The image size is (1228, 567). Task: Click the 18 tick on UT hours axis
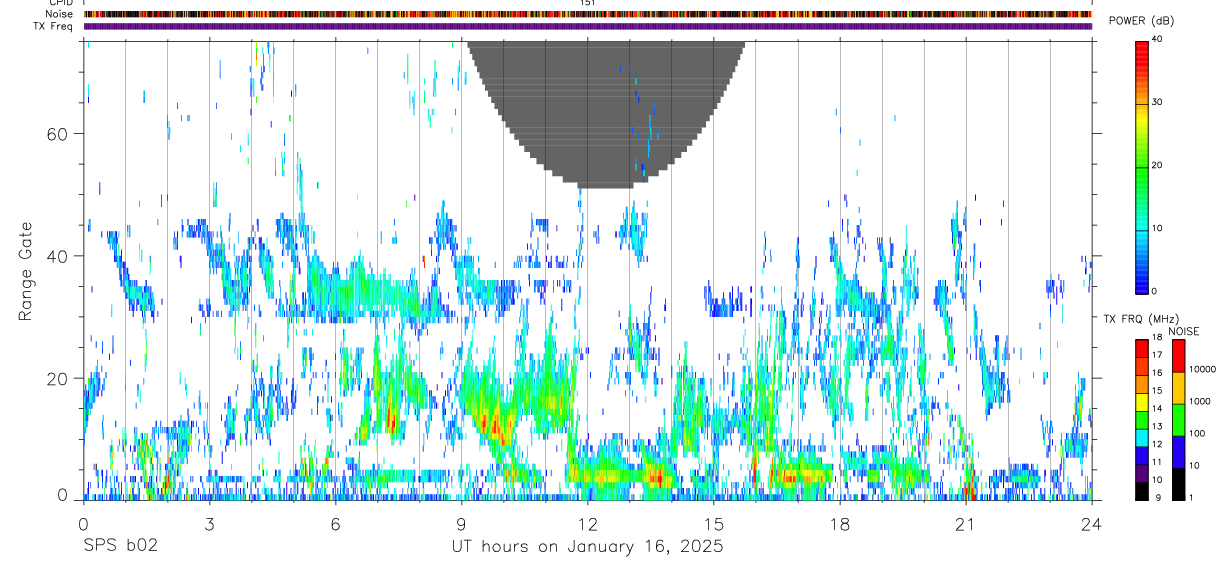pos(840,523)
